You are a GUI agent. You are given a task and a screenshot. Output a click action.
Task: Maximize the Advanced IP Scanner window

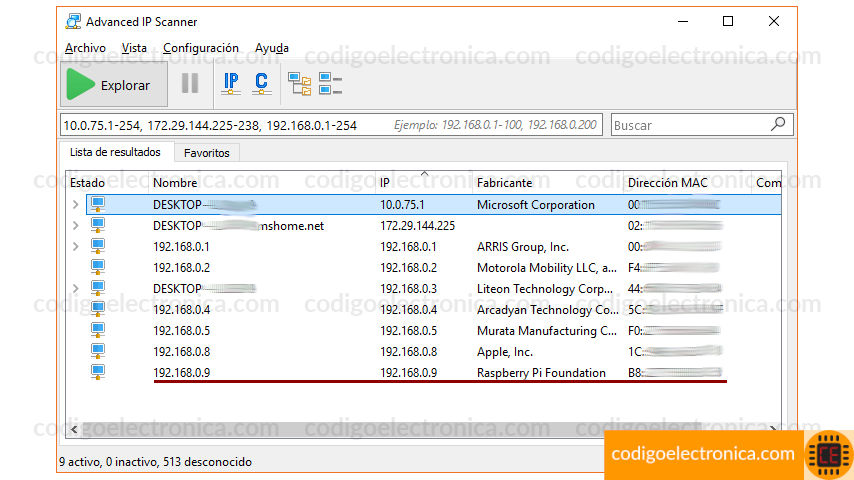[x=728, y=21]
